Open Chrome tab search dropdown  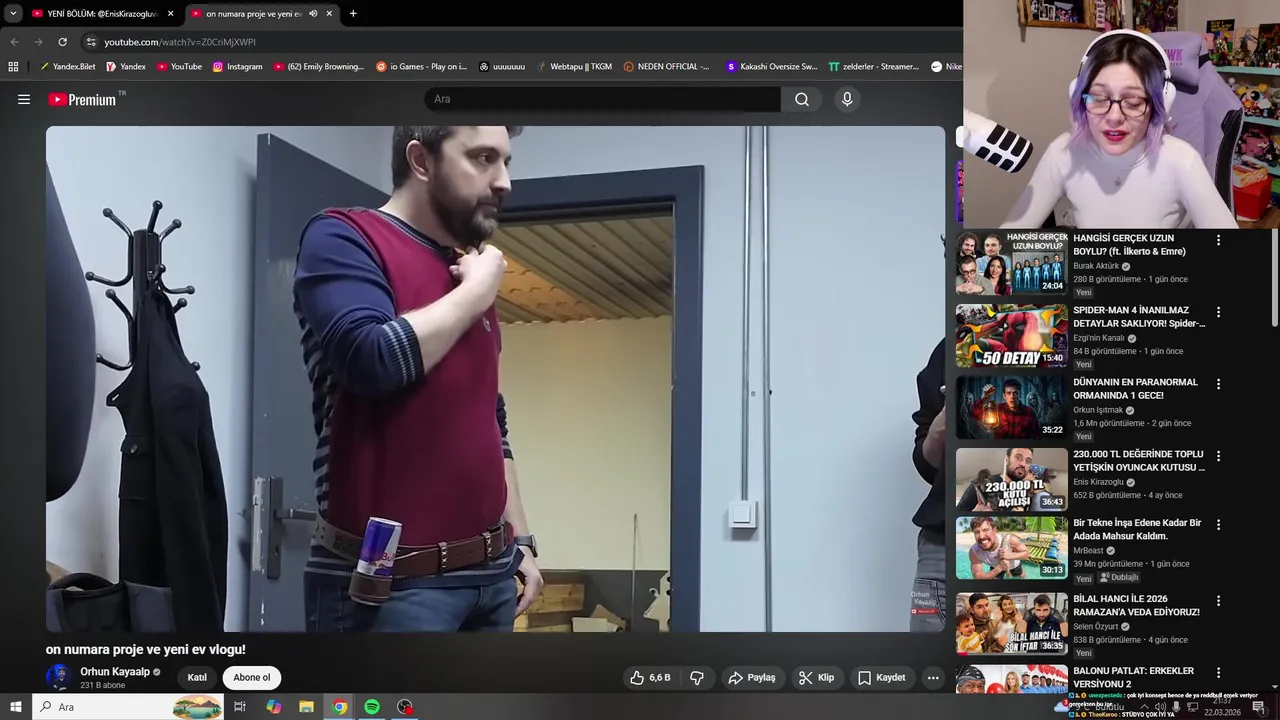pyautogui.click(x=13, y=13)
